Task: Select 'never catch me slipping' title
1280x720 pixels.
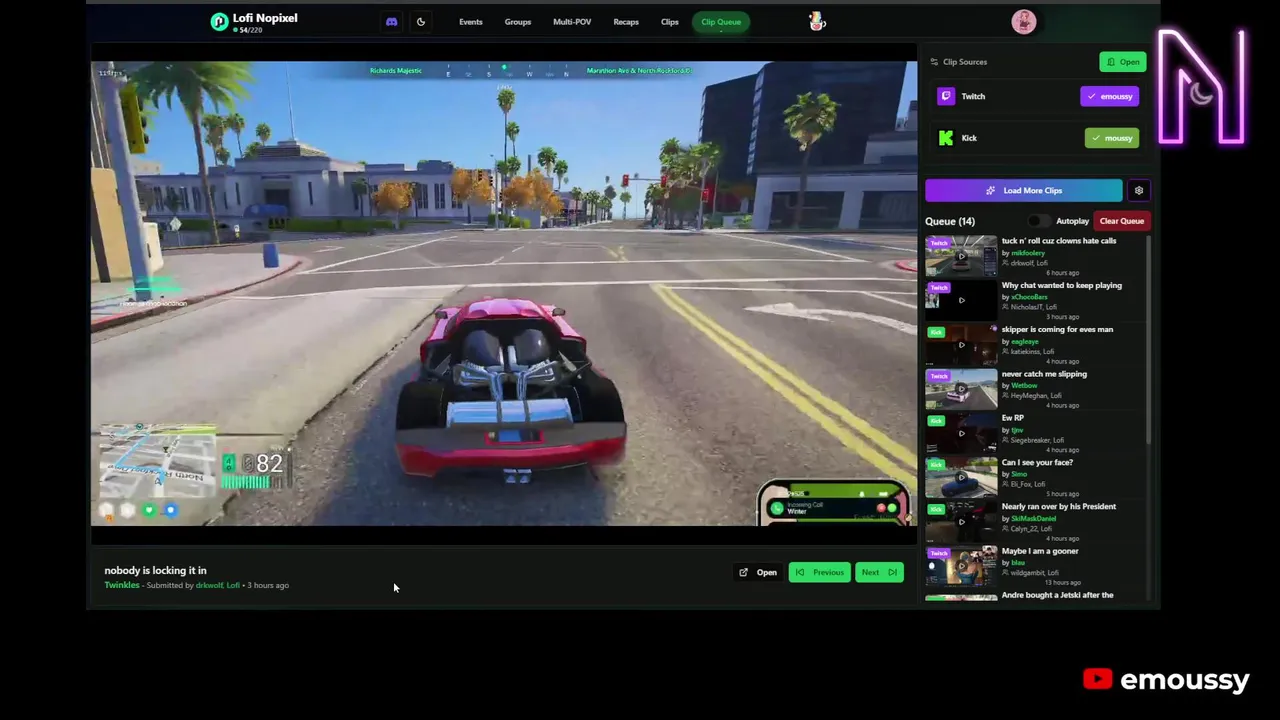Action: [x=1044, y=374]
